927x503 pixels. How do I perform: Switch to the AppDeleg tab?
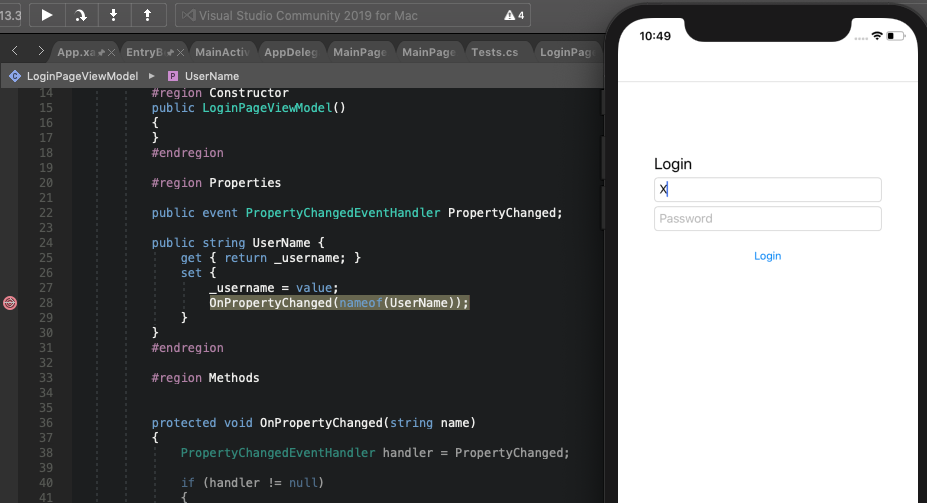coord(291,52)
